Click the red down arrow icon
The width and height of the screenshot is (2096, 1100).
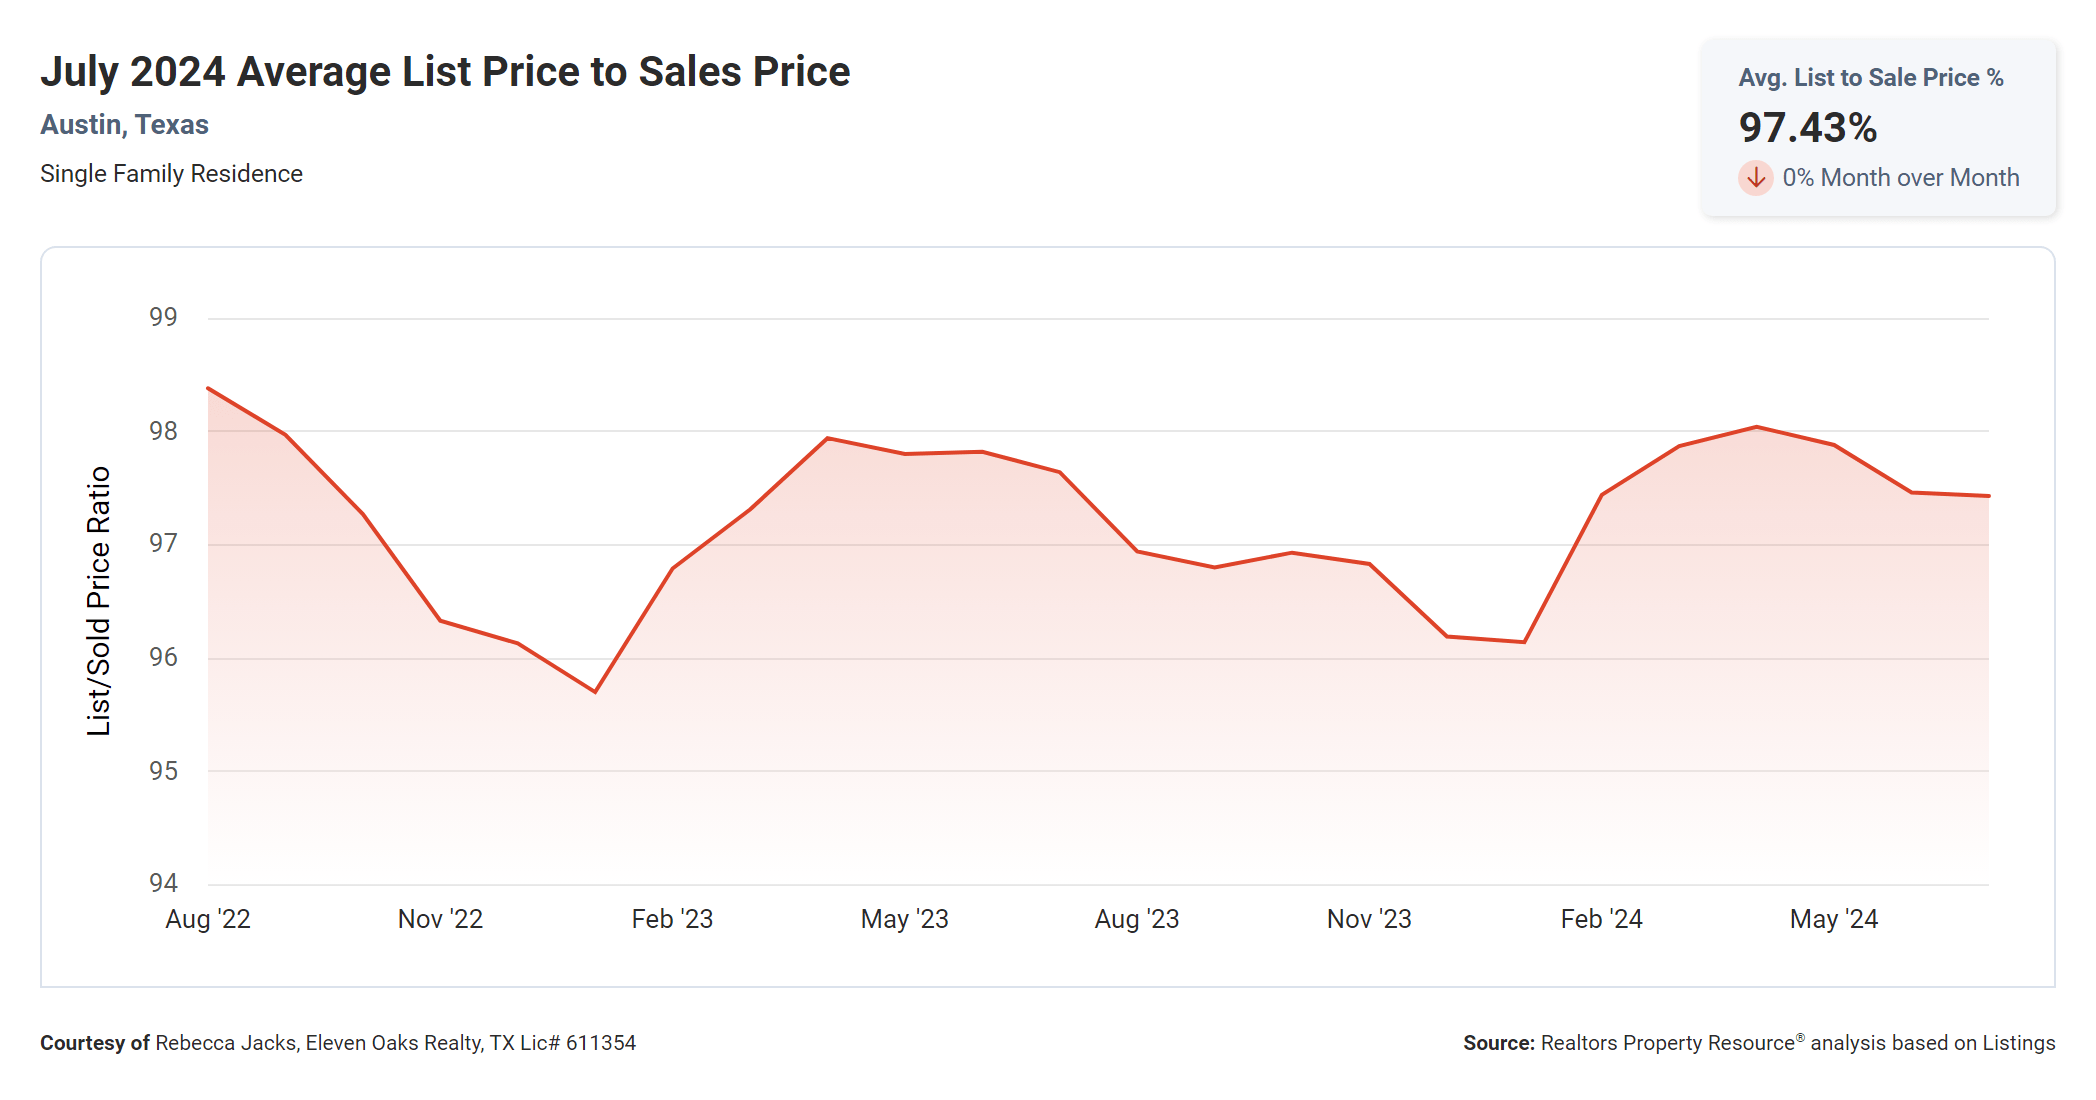point(1755,178)
